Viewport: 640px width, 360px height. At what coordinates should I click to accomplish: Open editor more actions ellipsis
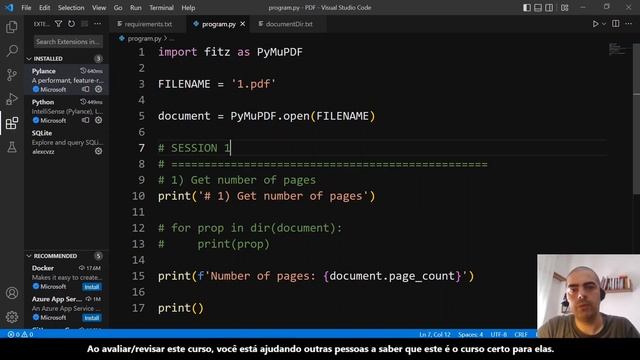[629, 24]
